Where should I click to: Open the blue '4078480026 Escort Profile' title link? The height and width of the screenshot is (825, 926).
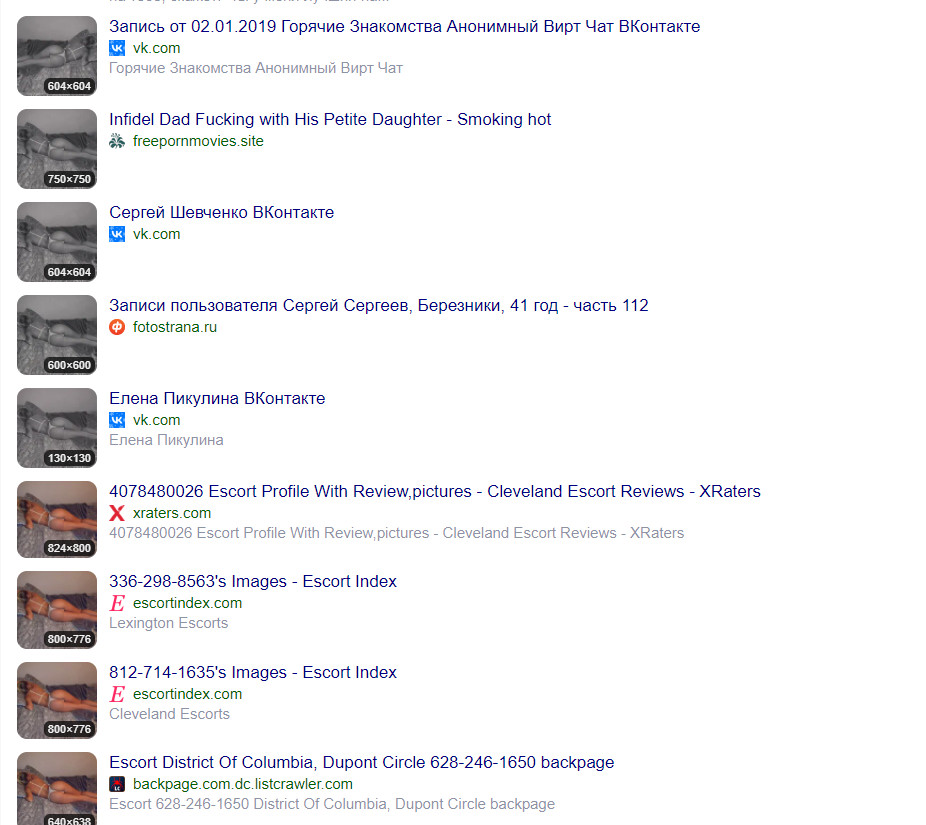click(x=435, y=491)
